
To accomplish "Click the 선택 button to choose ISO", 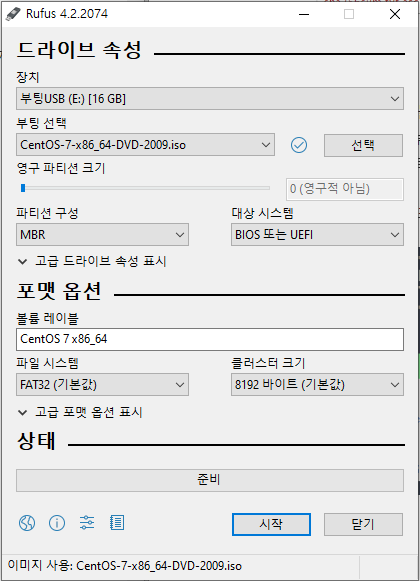I will 363,145.
